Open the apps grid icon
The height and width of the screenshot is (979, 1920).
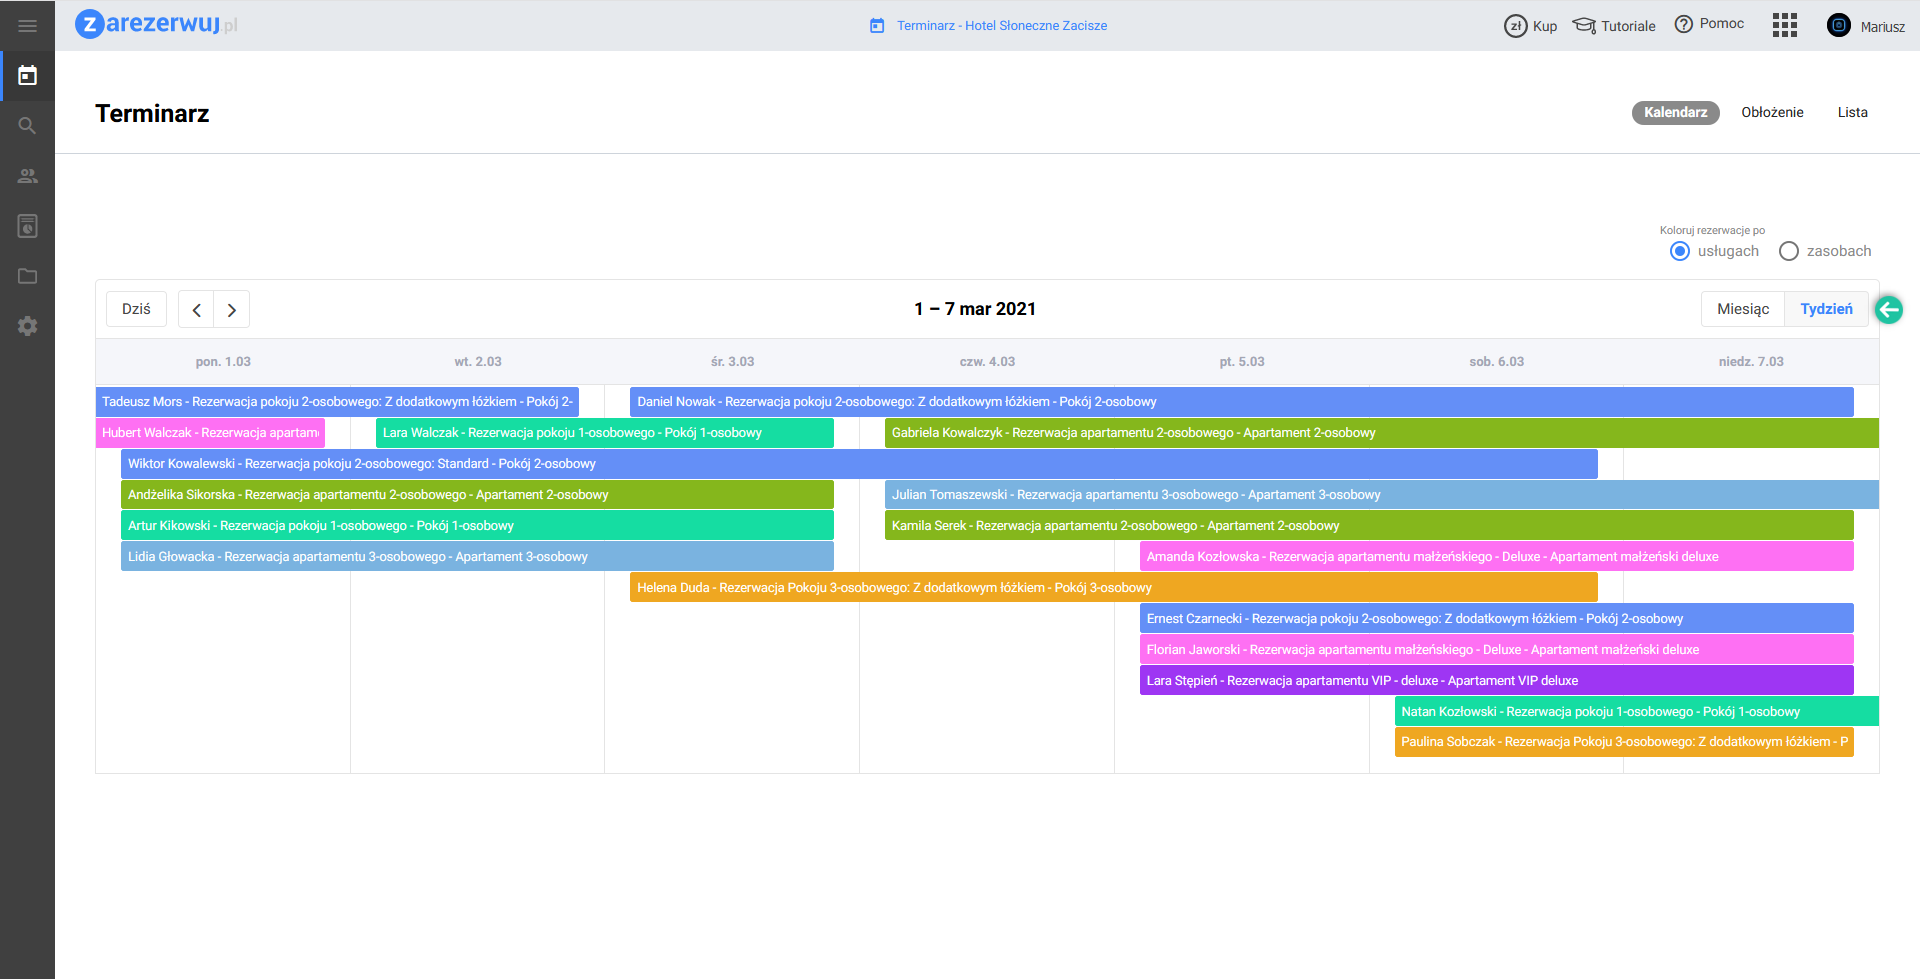point(1785,25)
